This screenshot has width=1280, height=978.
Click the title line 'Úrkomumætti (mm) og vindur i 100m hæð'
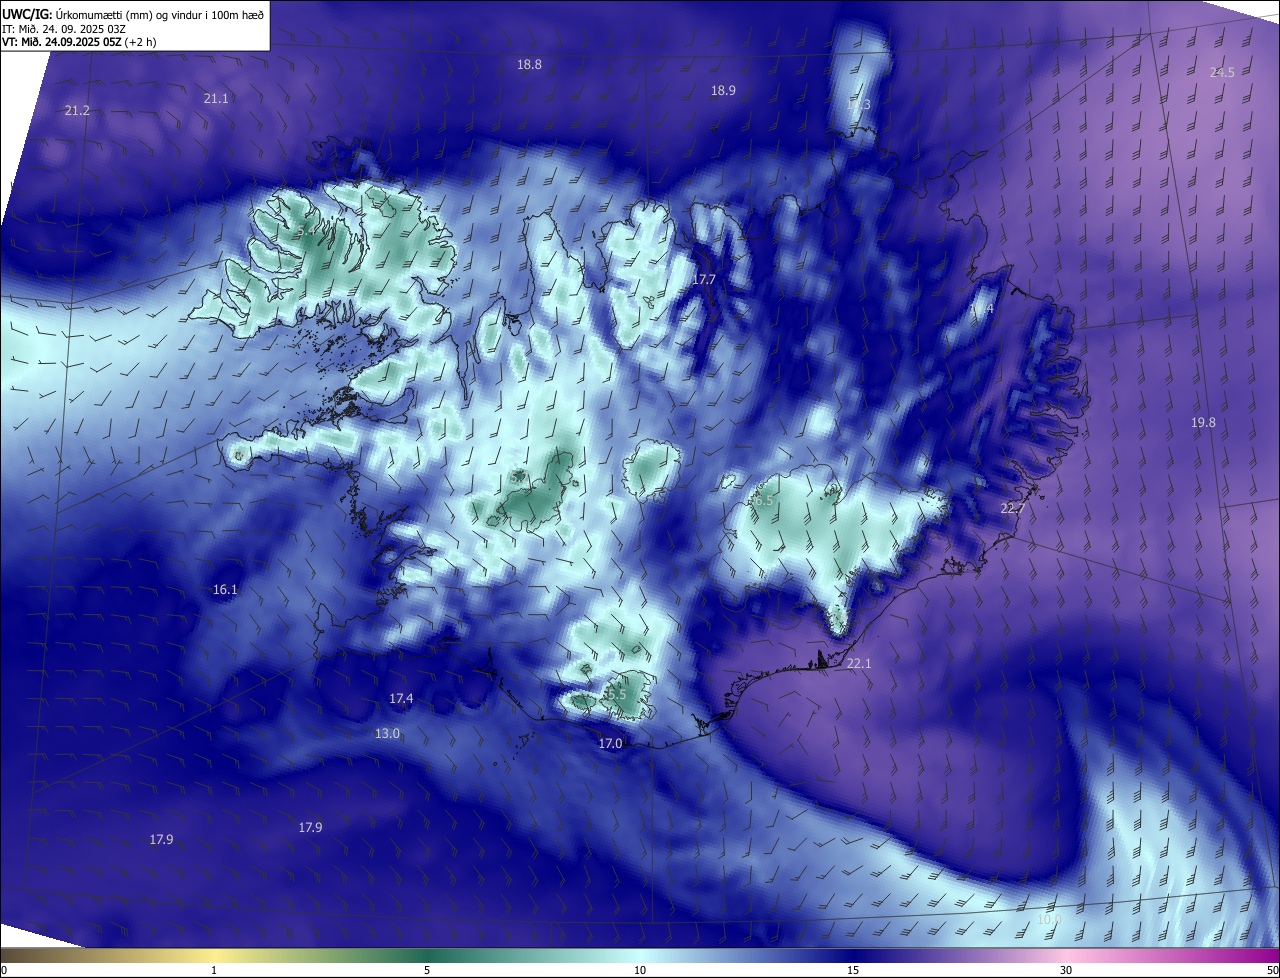160,14
